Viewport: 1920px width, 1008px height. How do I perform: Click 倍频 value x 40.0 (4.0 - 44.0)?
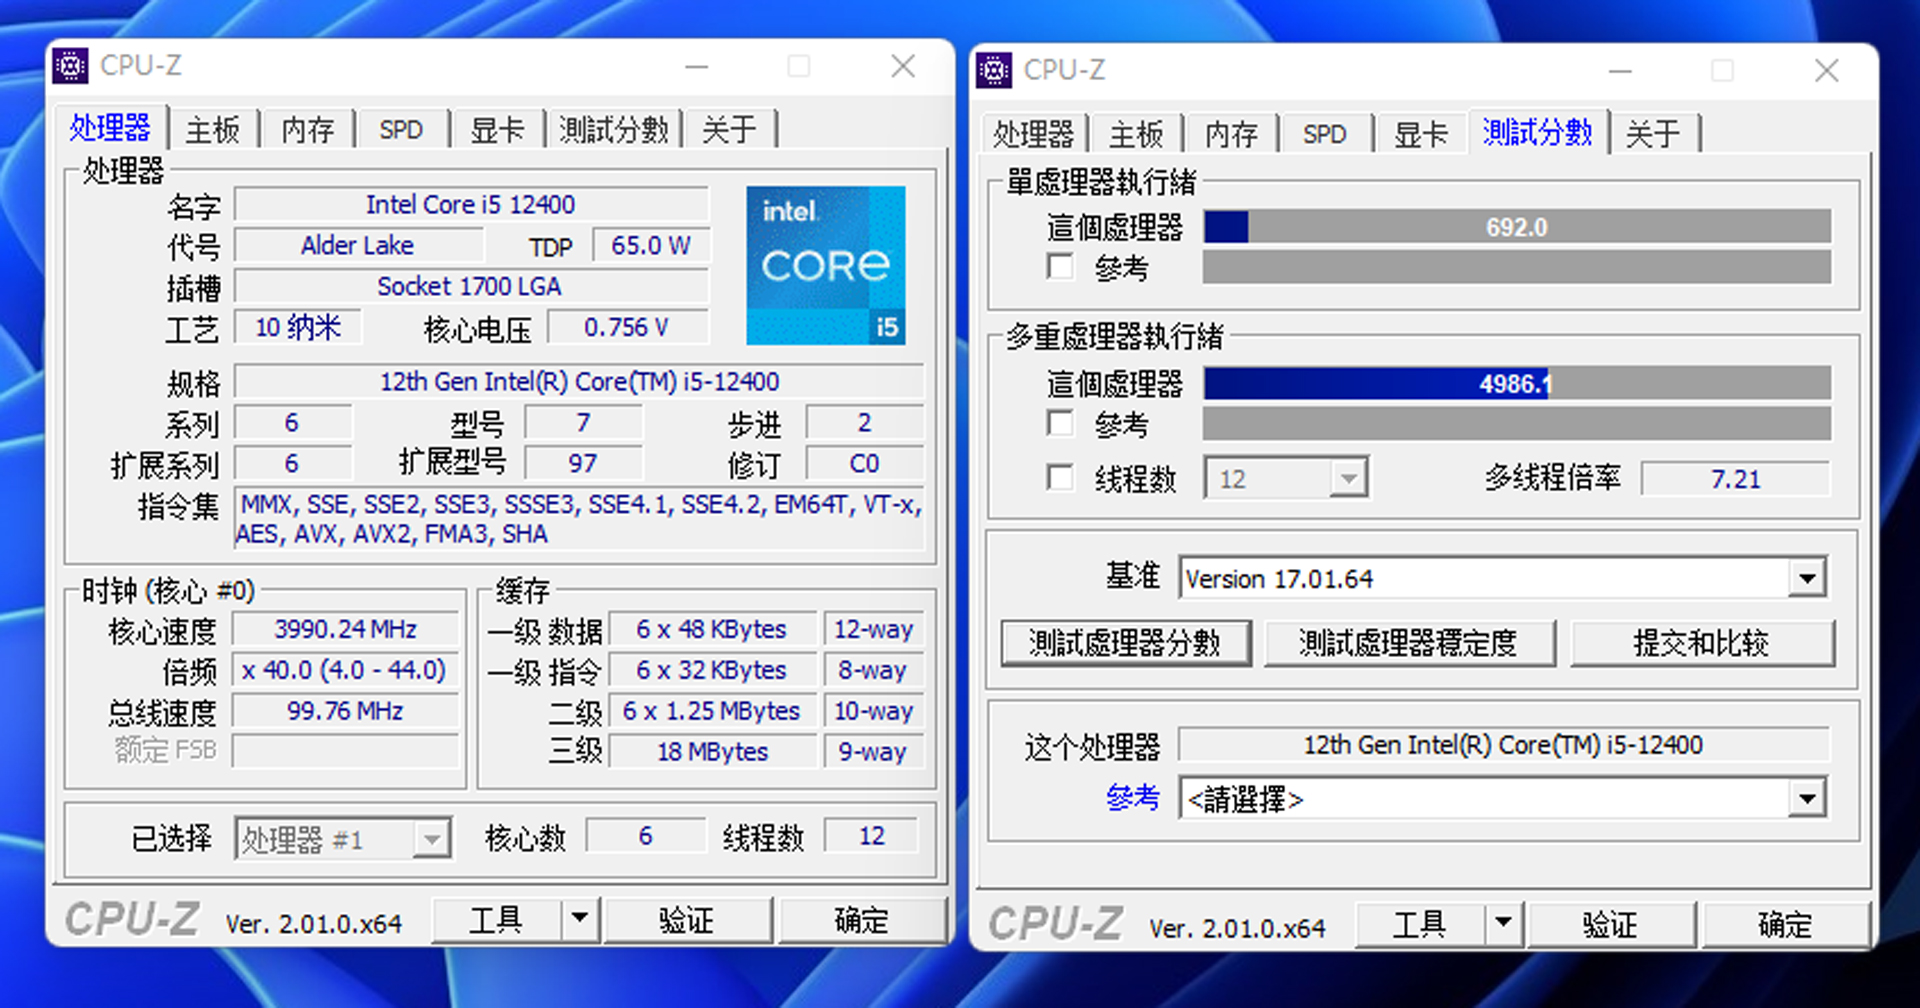(x=345, y=670)
